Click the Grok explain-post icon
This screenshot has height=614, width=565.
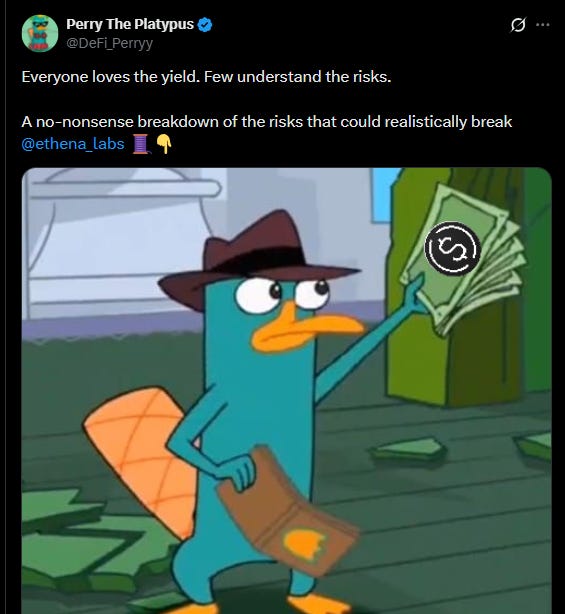point(518,25)
